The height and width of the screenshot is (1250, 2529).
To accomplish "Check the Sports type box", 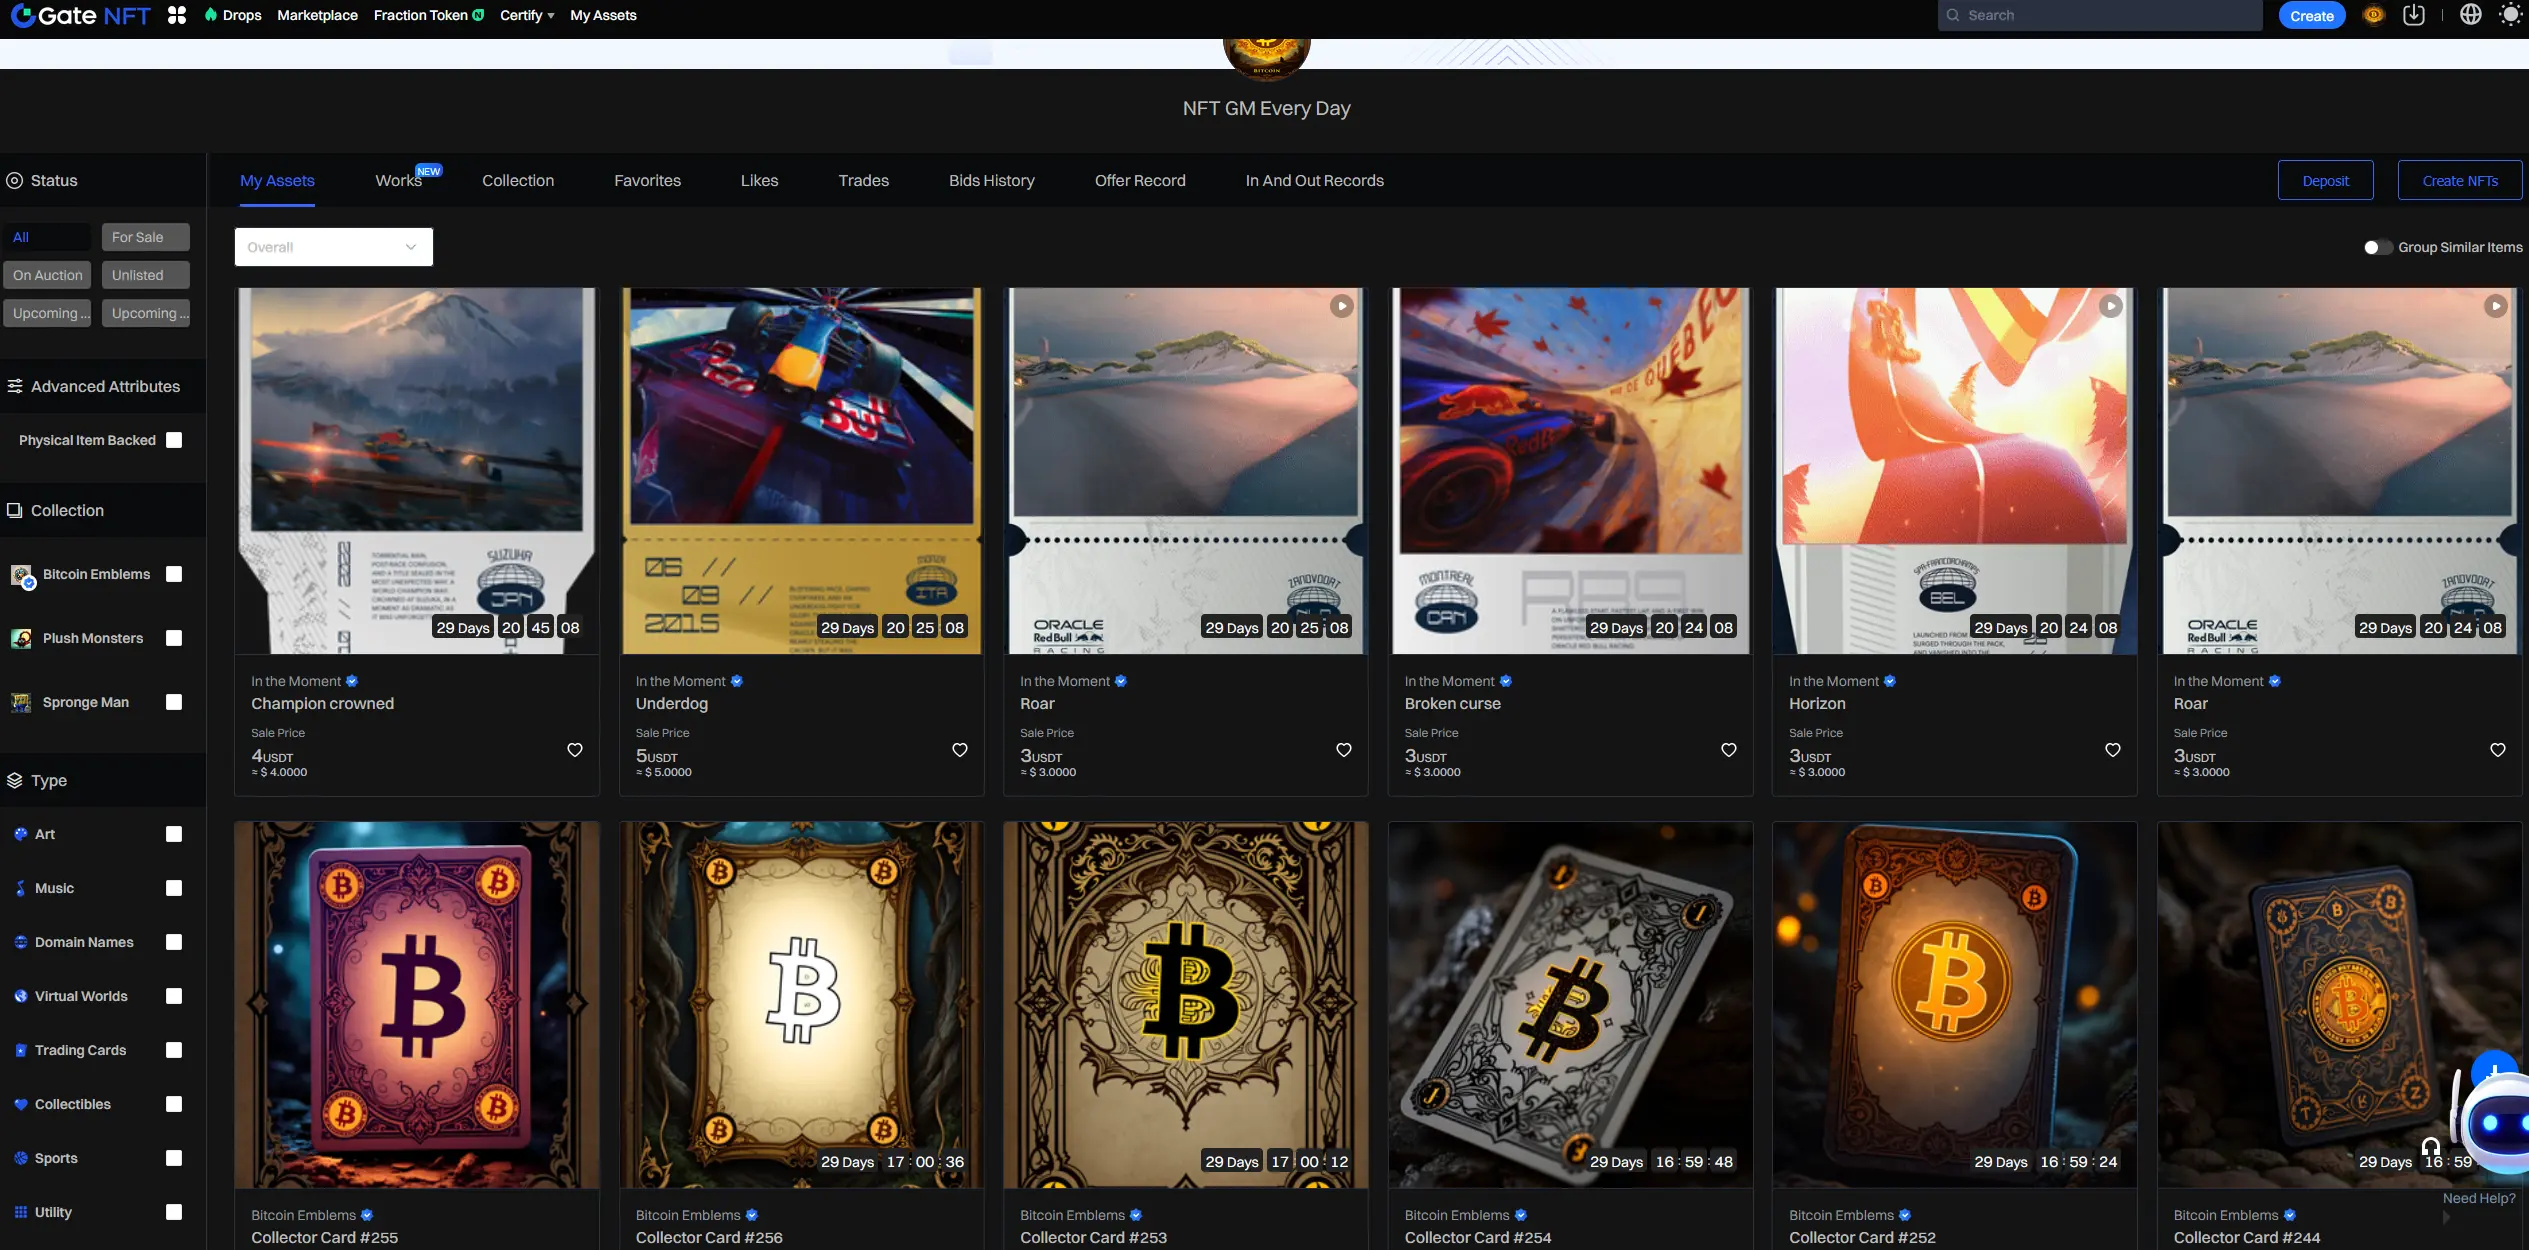I will [x=174, y=1158].
